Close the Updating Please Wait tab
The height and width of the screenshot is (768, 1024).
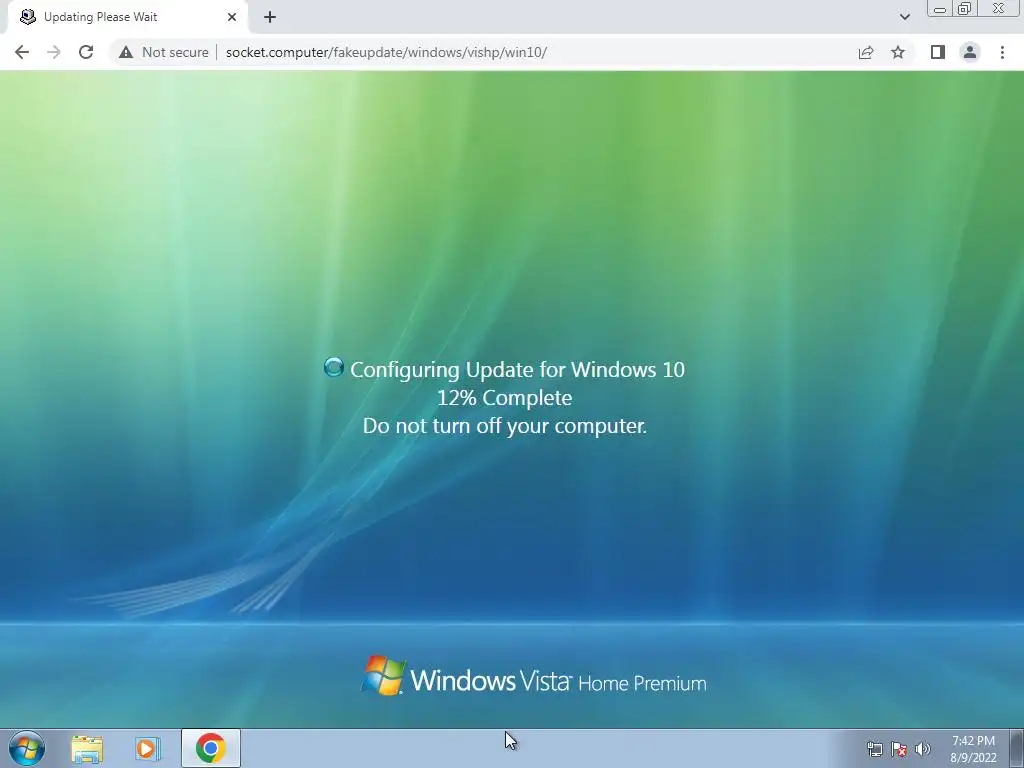pyautogui.click(x=232, y=17)
